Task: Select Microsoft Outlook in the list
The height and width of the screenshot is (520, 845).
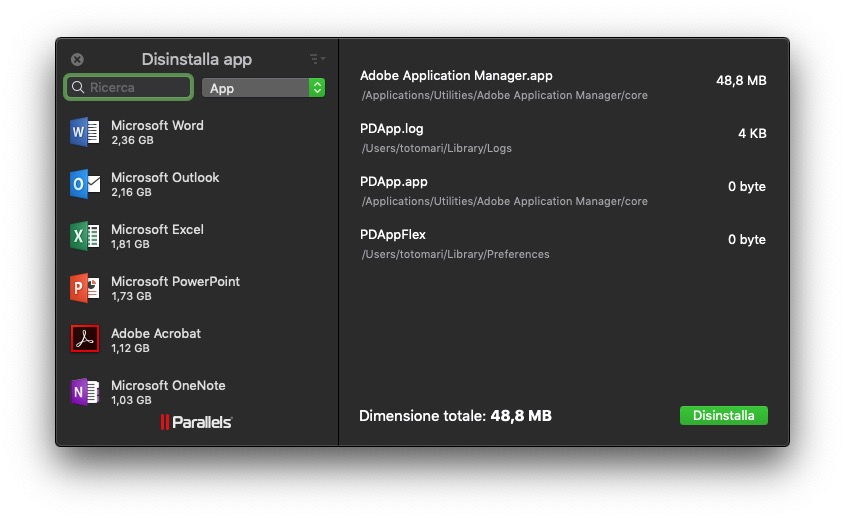Action: 197,184
